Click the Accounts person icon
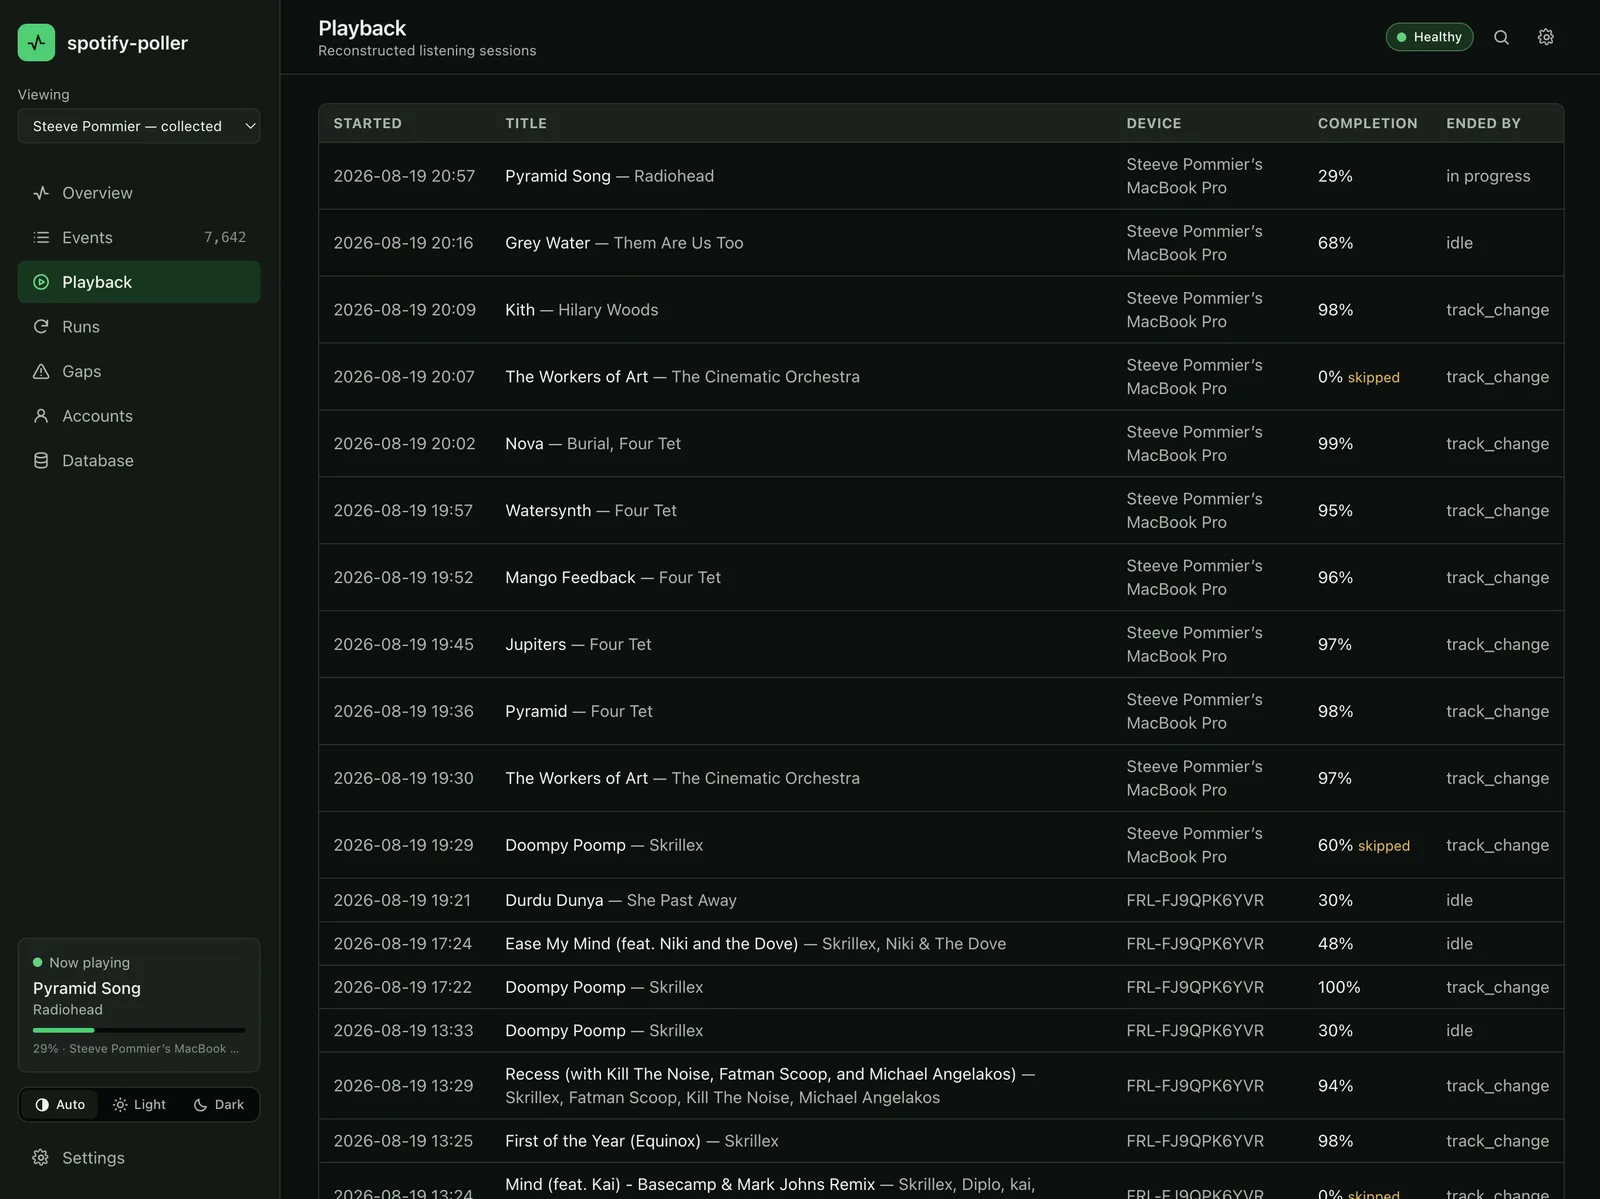Screen dimensions: 1600x1199 click(x=41, y=416)
